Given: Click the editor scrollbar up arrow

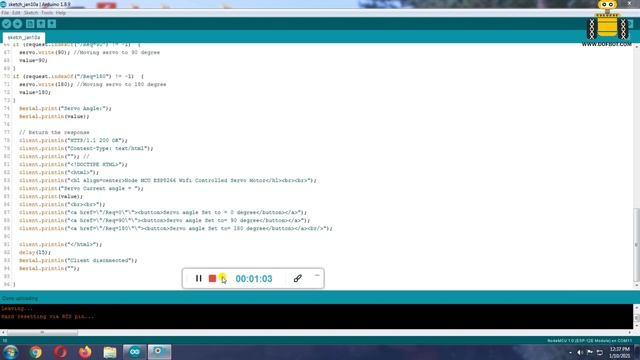Looking at the screenshot, I should 636,47.
